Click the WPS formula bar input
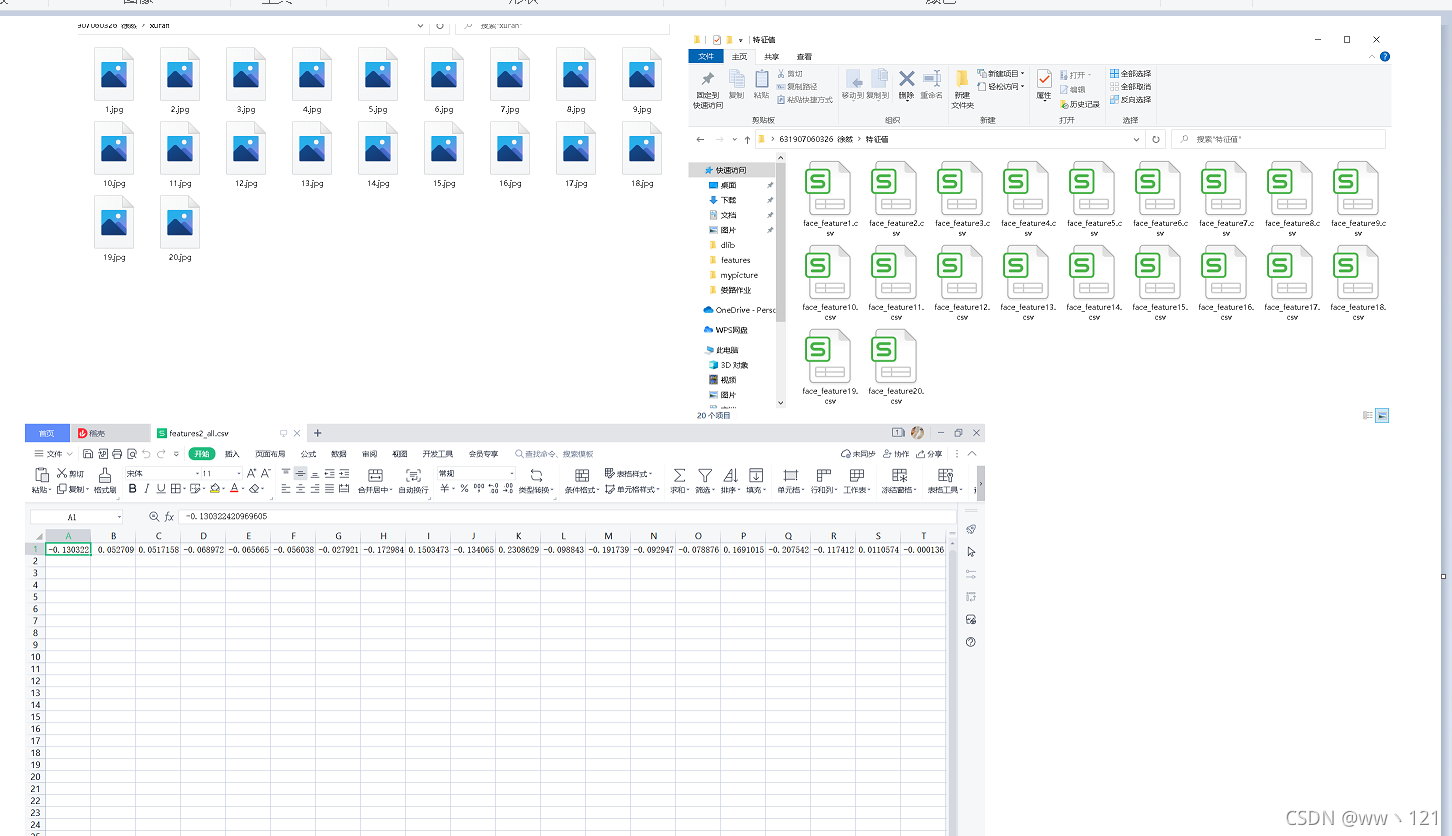Viewport: 1452px width, 836px height. (x=570, y=517)
